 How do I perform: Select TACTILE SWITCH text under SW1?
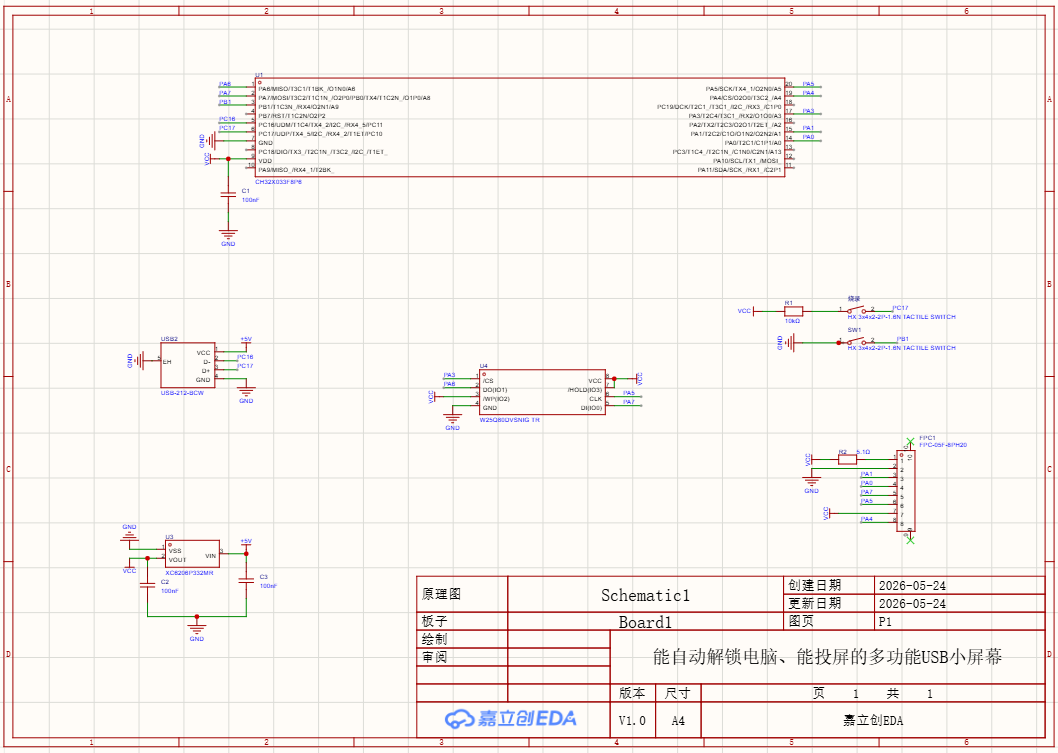point(929,348)
